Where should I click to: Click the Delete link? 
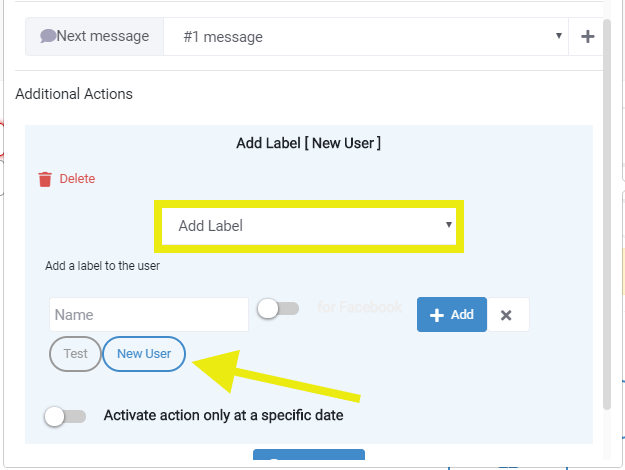tap(77, 179)
